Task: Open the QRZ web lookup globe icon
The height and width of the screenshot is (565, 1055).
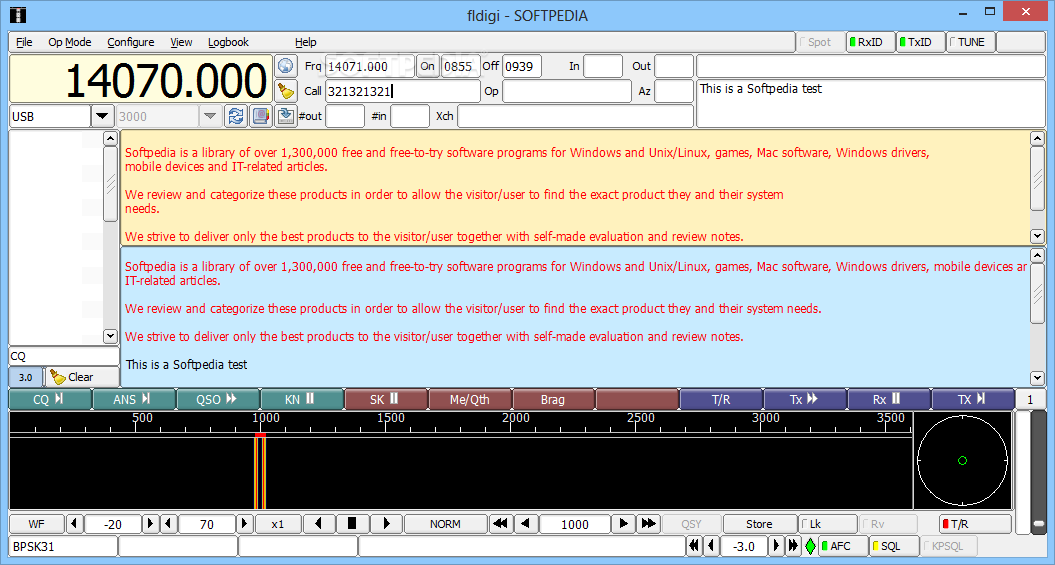Action: coord(286,67)
